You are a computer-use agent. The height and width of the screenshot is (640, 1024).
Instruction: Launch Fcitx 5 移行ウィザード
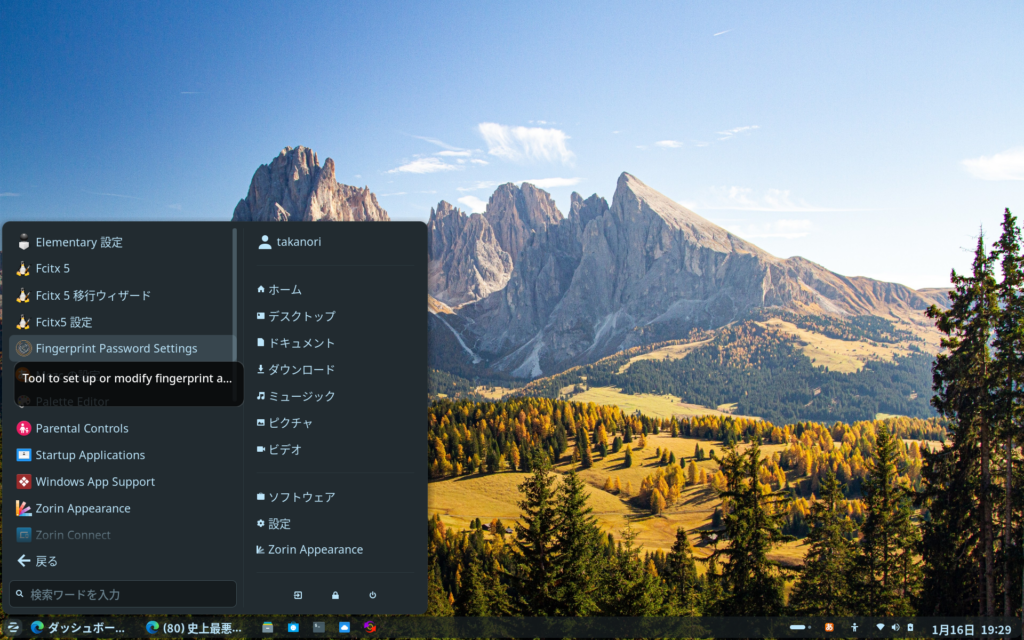(x=93, y=295)
